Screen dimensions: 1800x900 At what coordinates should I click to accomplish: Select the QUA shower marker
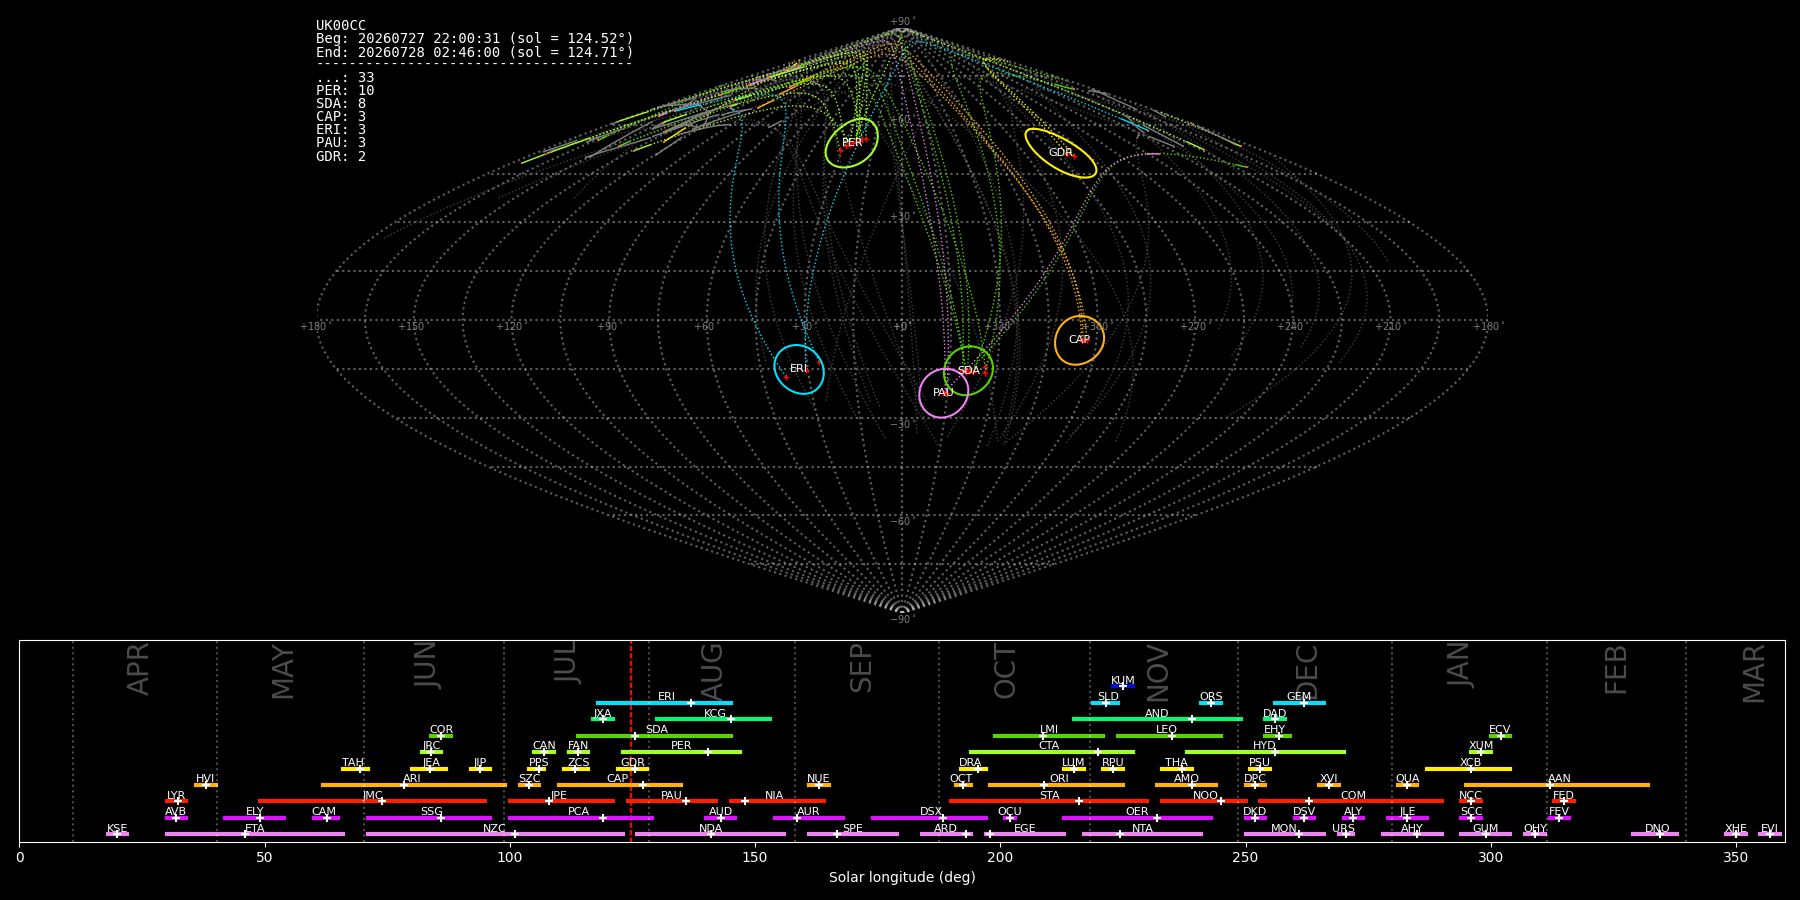[x=1407, y=785]
